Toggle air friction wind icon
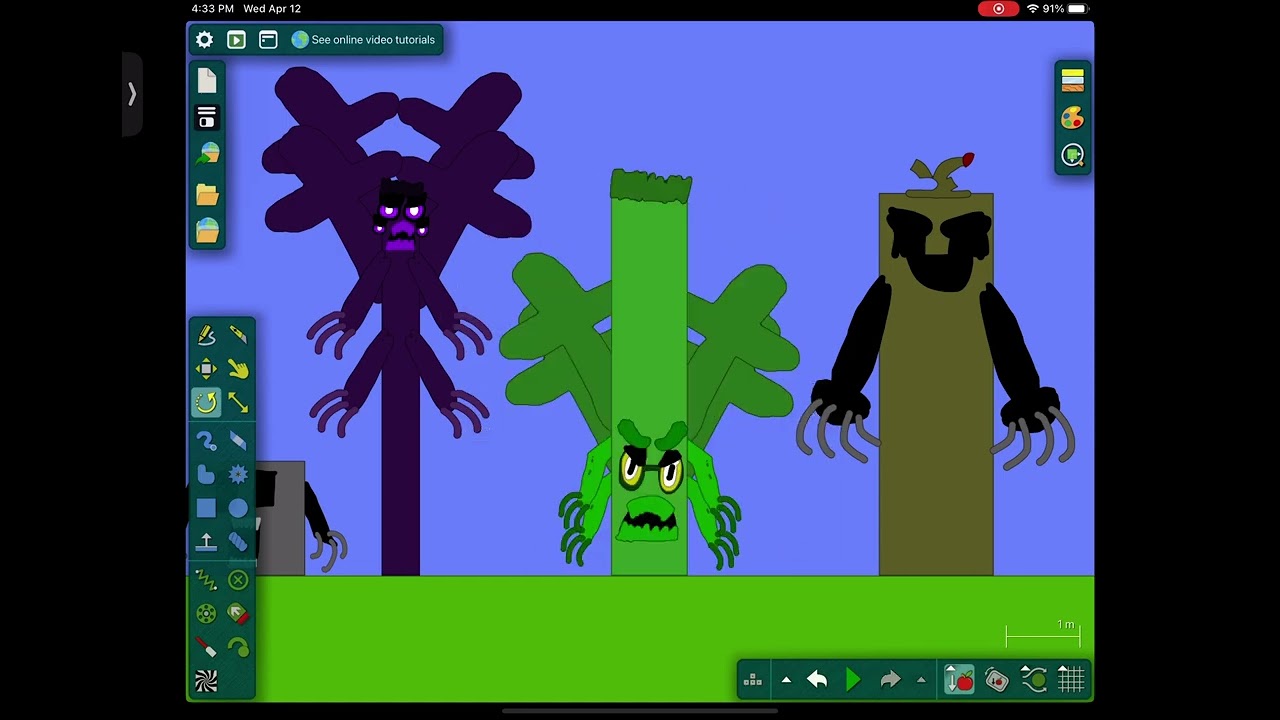Viewport: 1280px width, 720px height. tap(1034, 680)
